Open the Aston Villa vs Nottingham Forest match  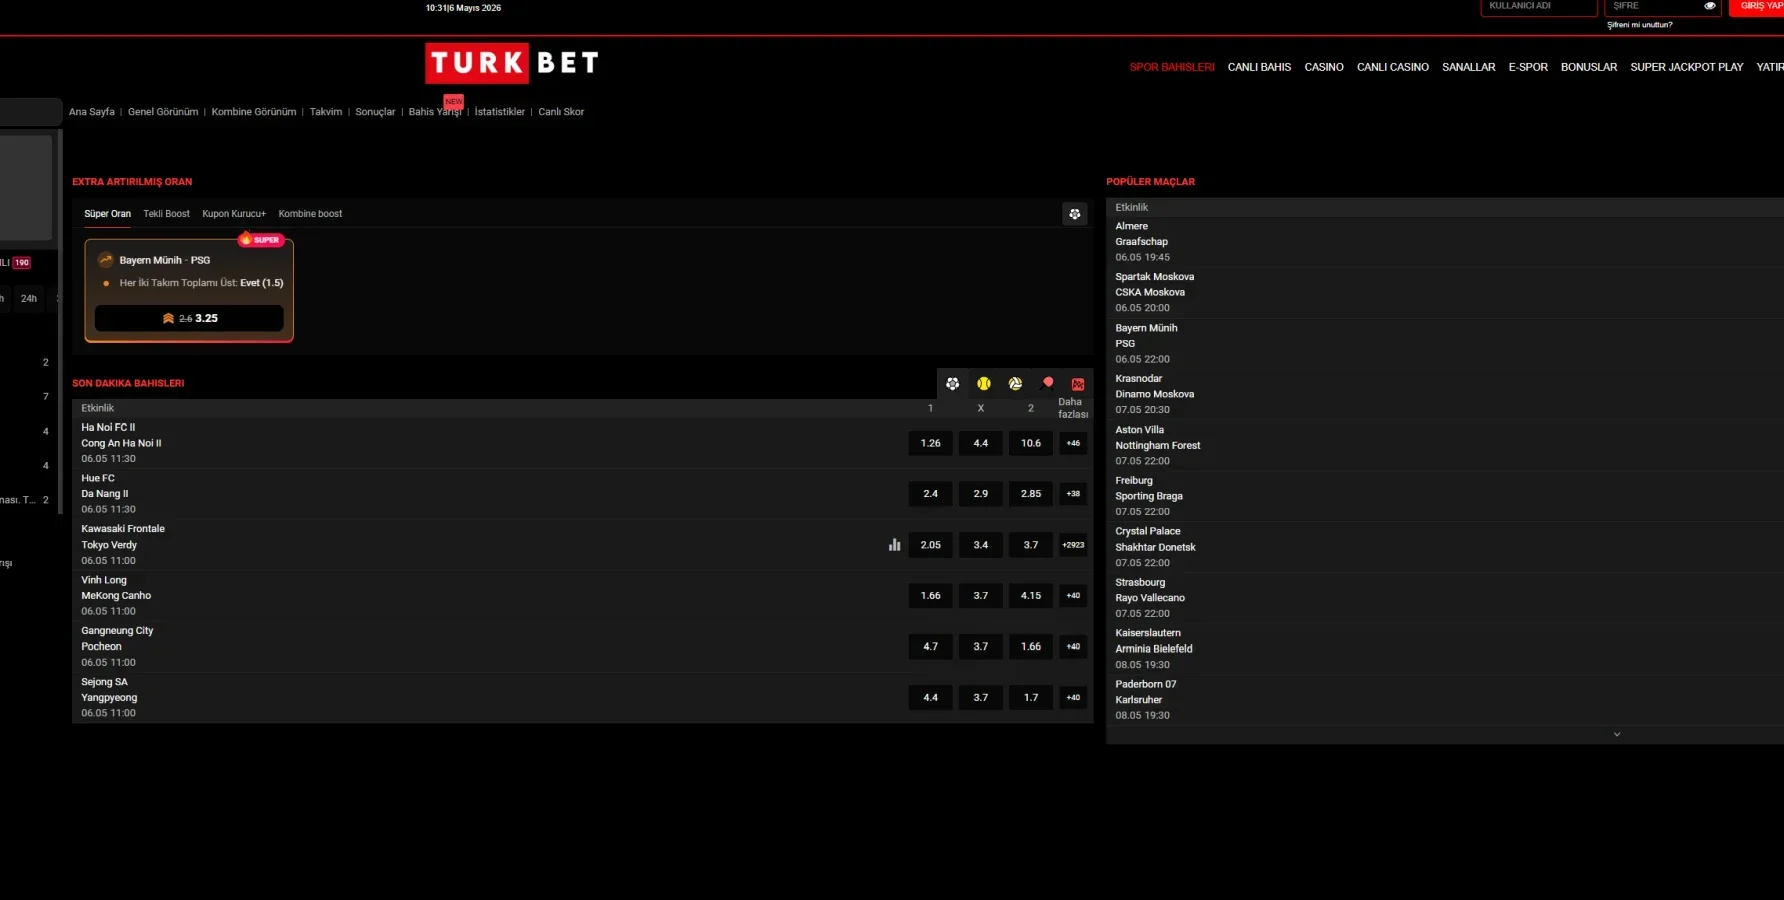coord(1445,445)
